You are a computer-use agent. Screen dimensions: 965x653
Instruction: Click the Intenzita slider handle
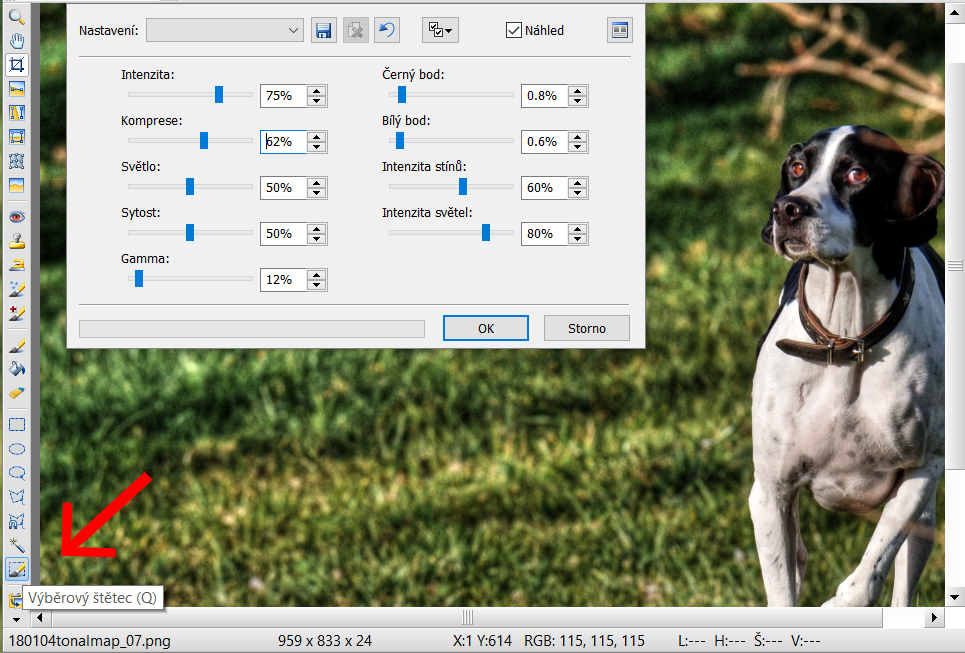click(x=218, y=94)
